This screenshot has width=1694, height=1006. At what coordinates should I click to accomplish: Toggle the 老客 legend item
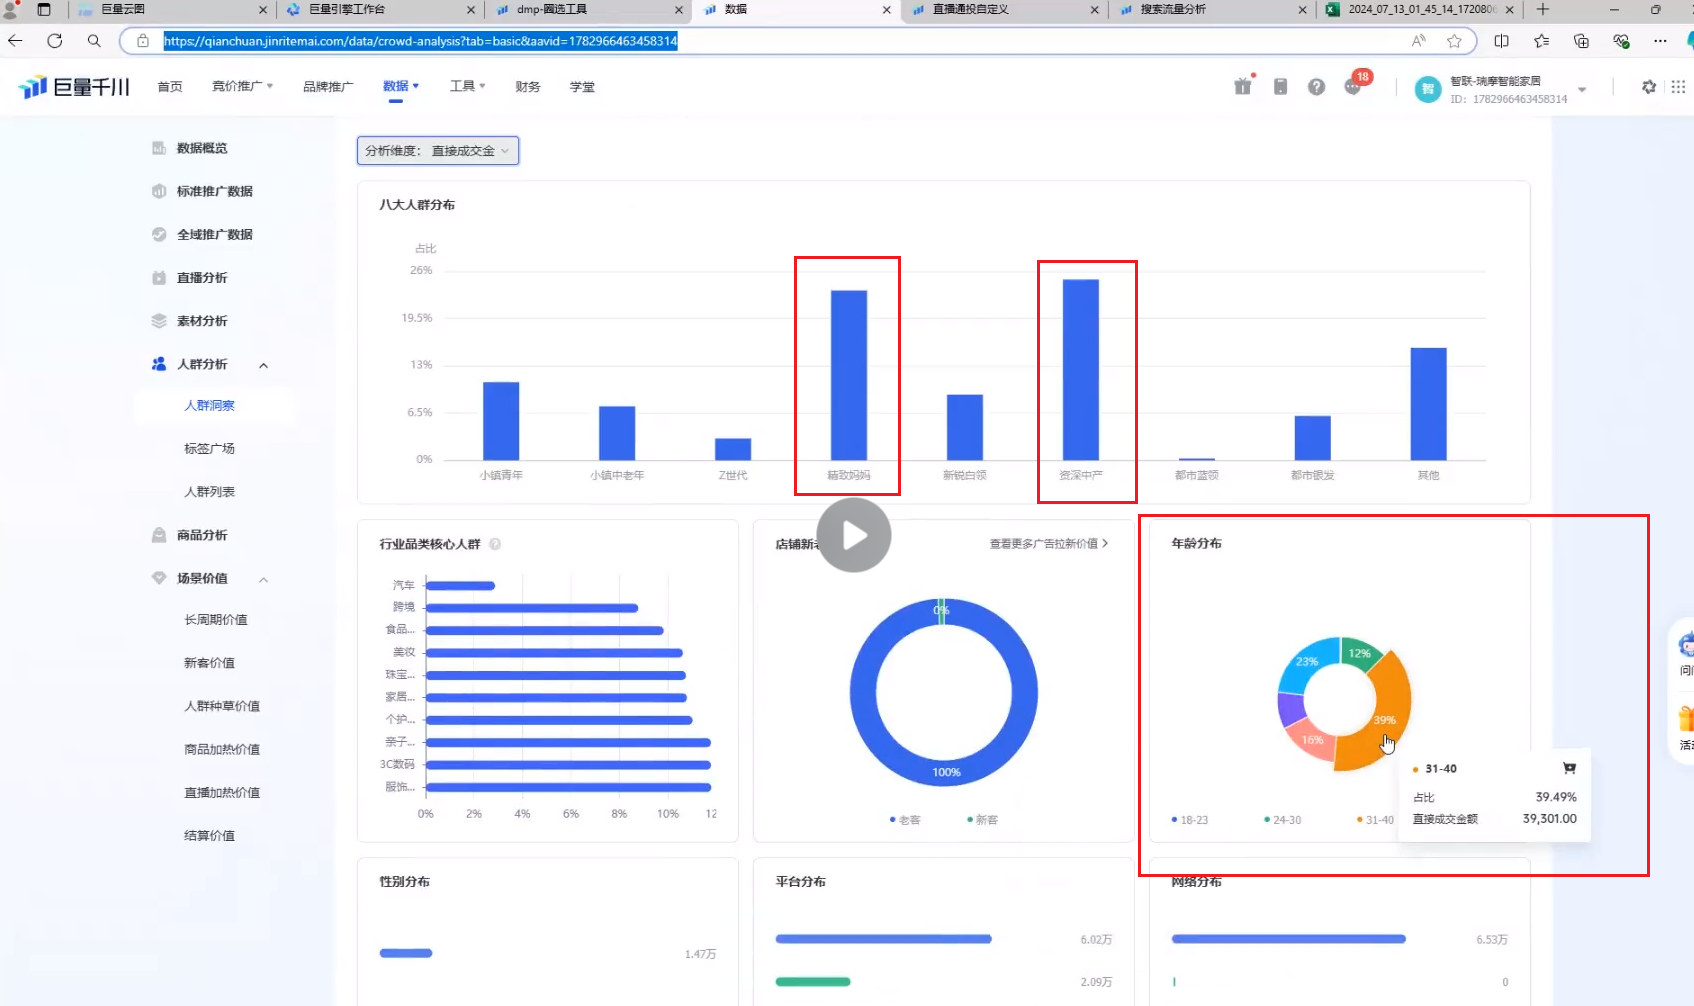905,820
